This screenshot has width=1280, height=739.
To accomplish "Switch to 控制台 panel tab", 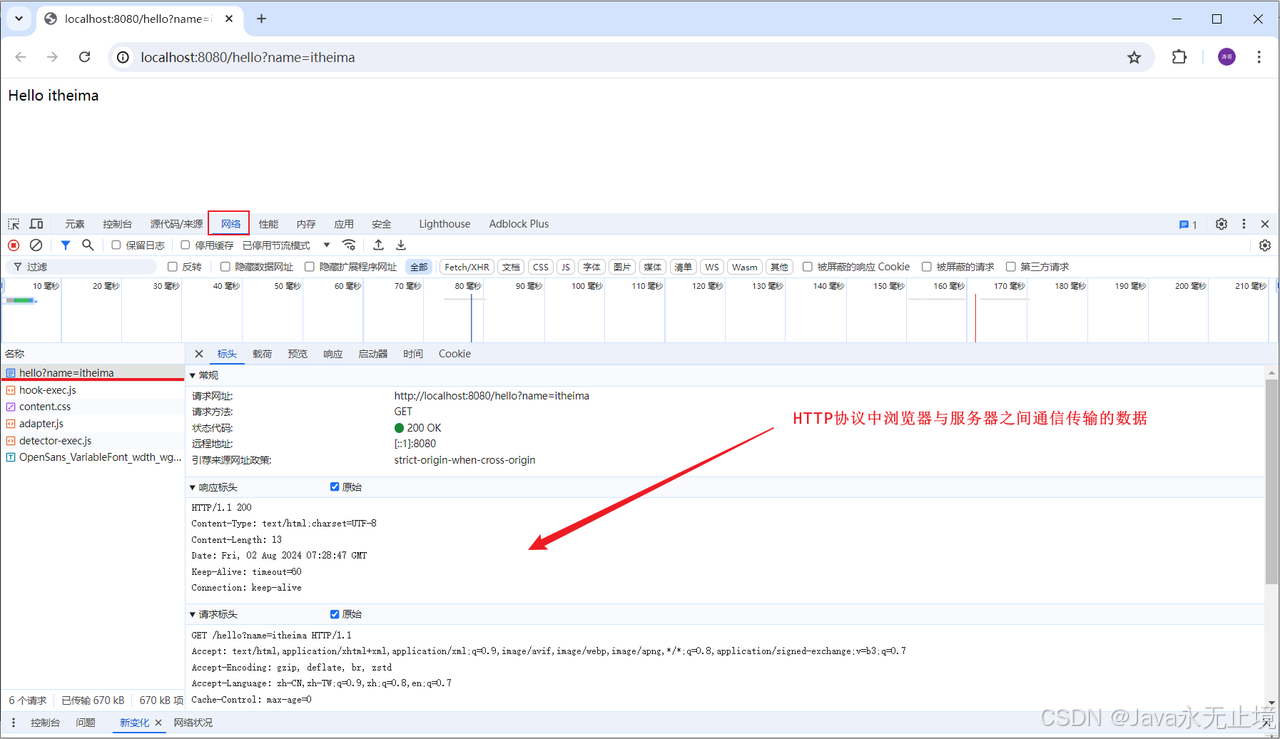I will point(117,224).
